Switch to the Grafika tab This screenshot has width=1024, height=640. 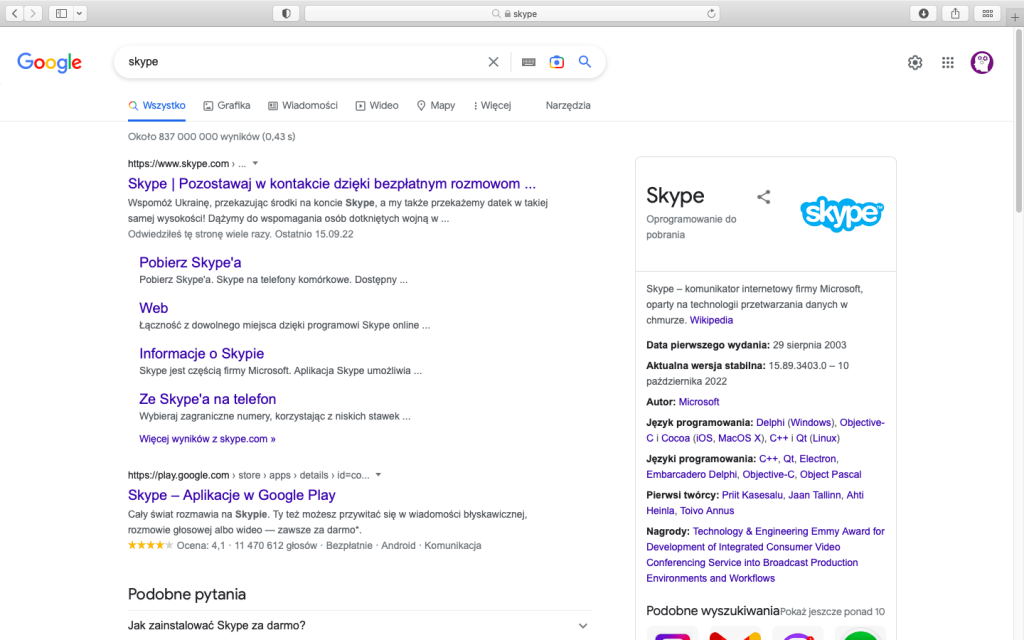click(x=226, y=105)
